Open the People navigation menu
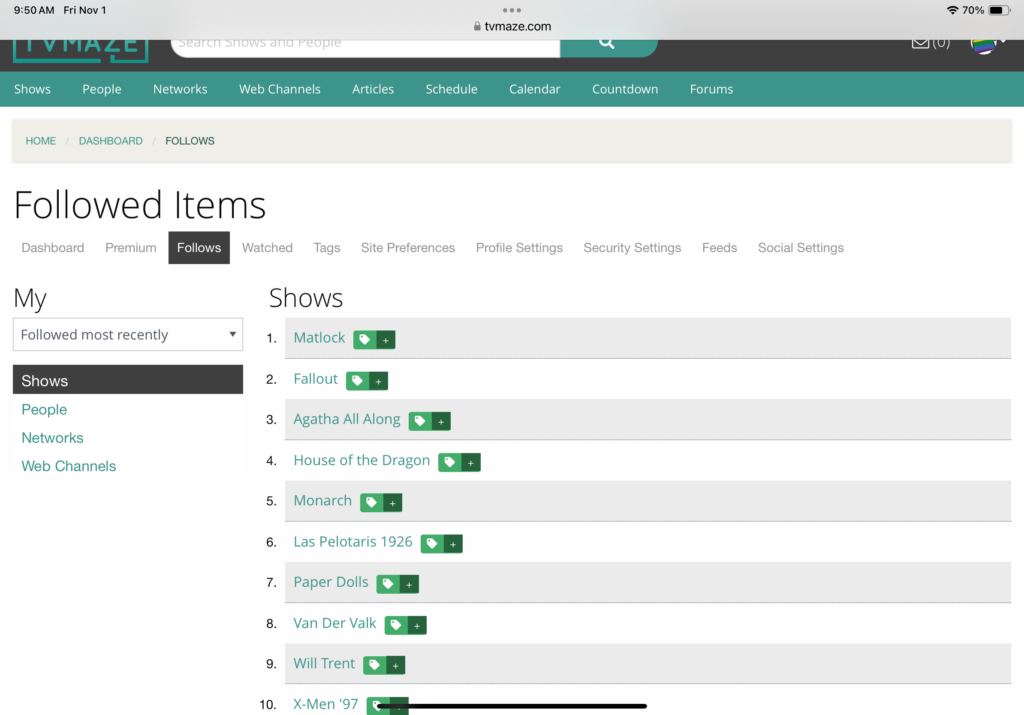The height and width of the screenshot is (715, 1024). [x=102, y=89]
